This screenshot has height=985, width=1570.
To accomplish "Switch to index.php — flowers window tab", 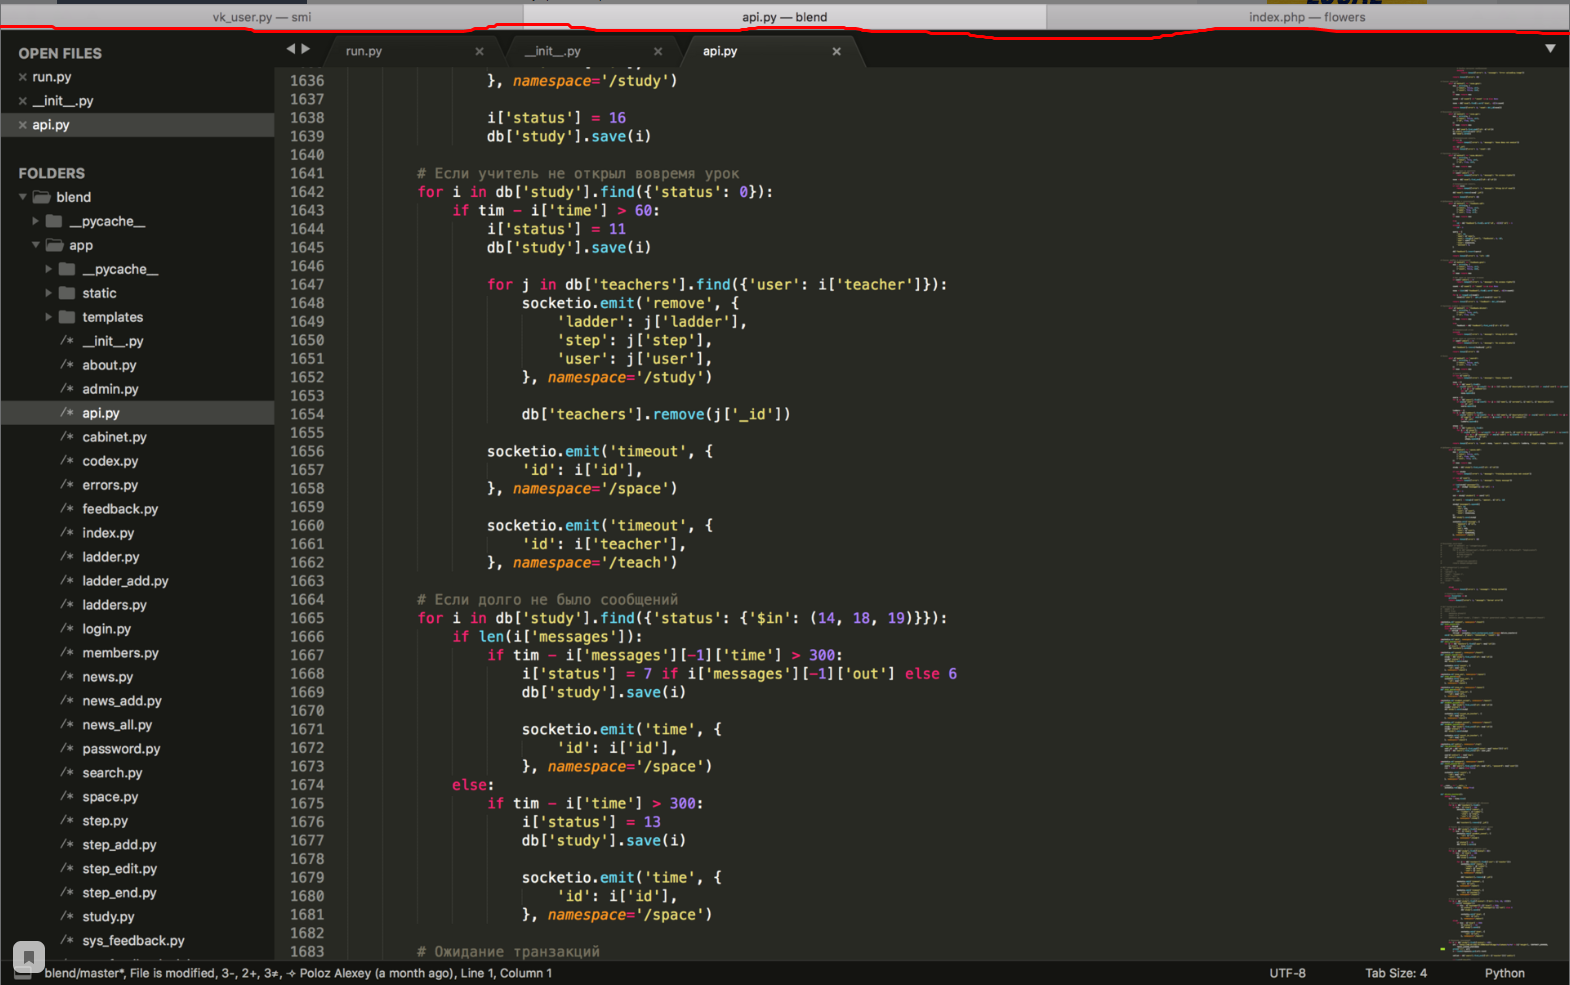I will [x=1307, y=17].
